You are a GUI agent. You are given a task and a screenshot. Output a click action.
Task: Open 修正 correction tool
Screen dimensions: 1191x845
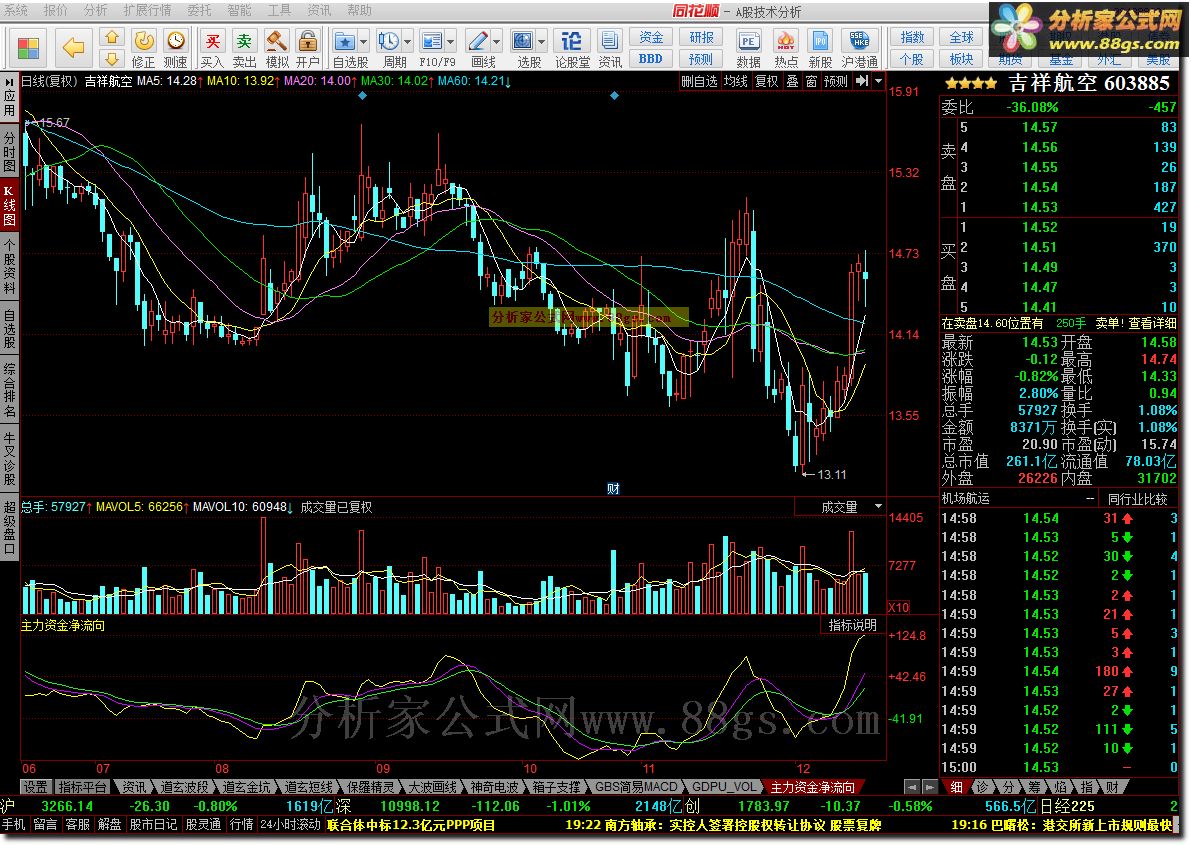(x=144, y=49)
